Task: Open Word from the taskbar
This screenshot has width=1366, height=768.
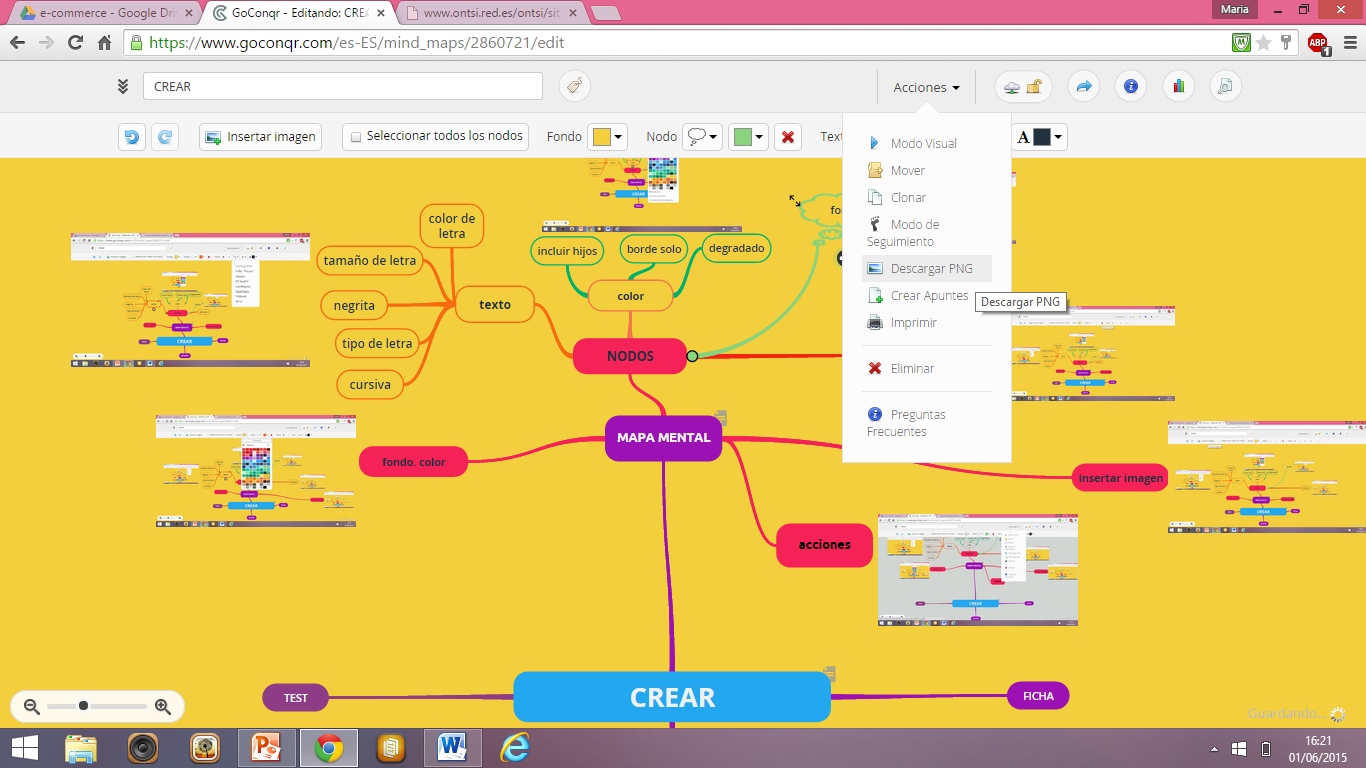Action: pyautogui.click(x=453, y=748)
